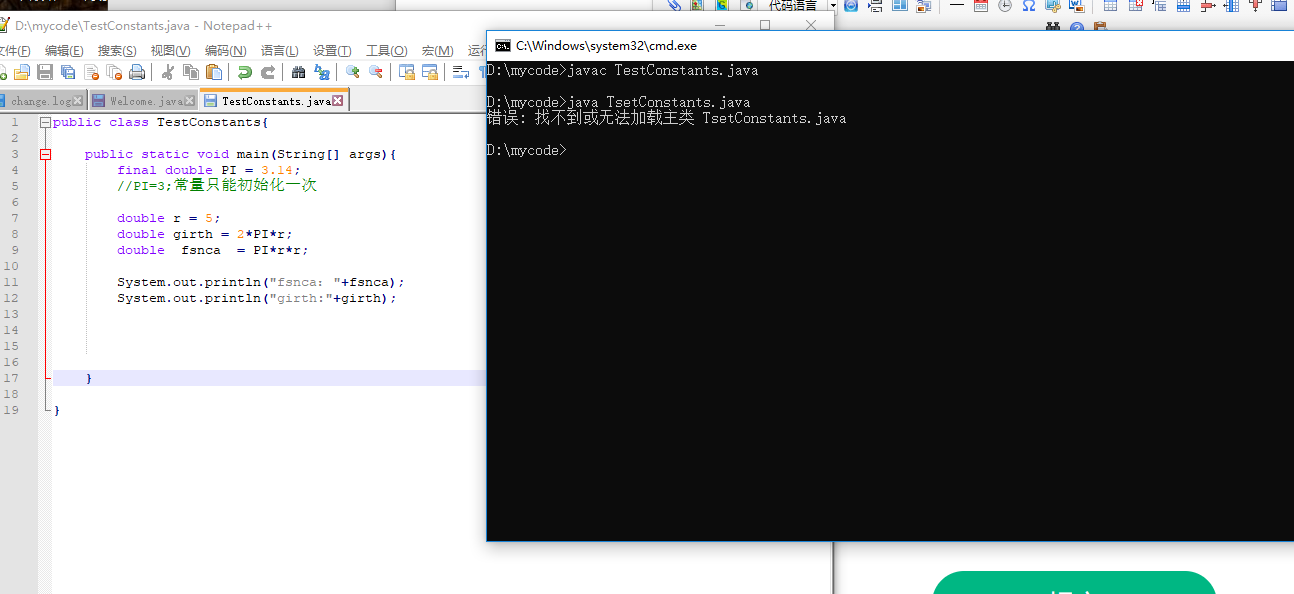Undo last edit with the green arrow
The image size is (1294, 594).
pyautogui.click(x=245, y=72)
